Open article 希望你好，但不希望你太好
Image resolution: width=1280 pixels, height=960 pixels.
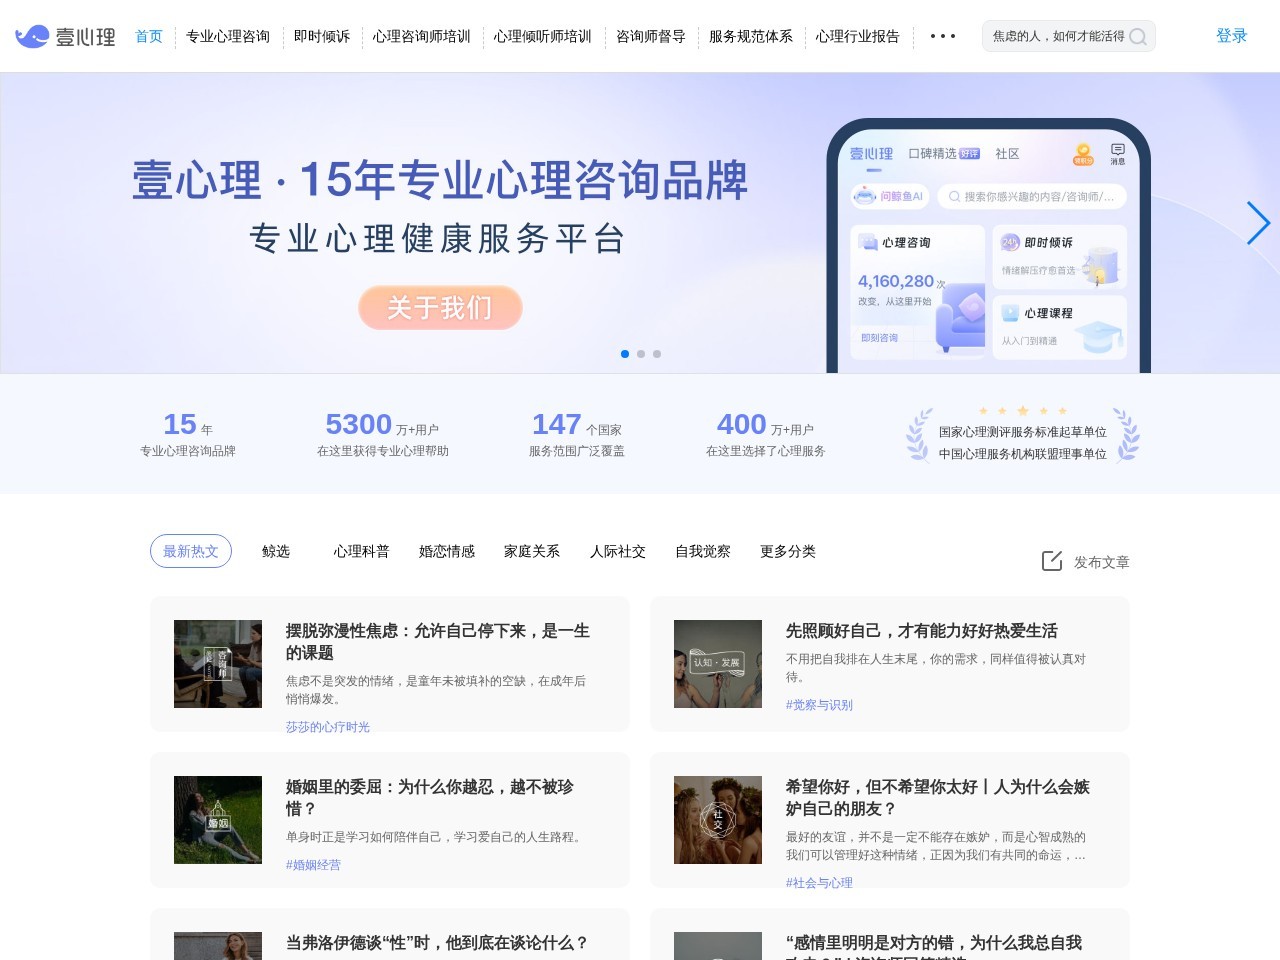tap(938, 797)
